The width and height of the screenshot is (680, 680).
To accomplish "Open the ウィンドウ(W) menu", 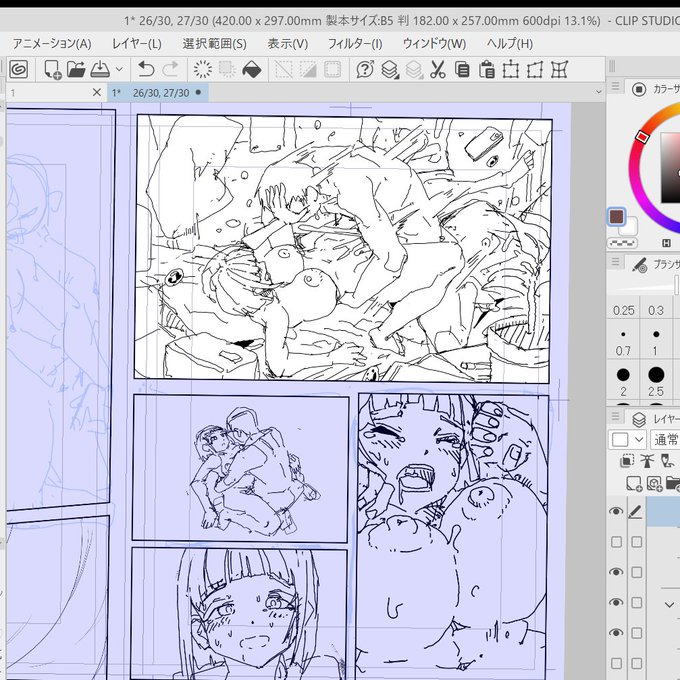I will [x=435, y=44].
